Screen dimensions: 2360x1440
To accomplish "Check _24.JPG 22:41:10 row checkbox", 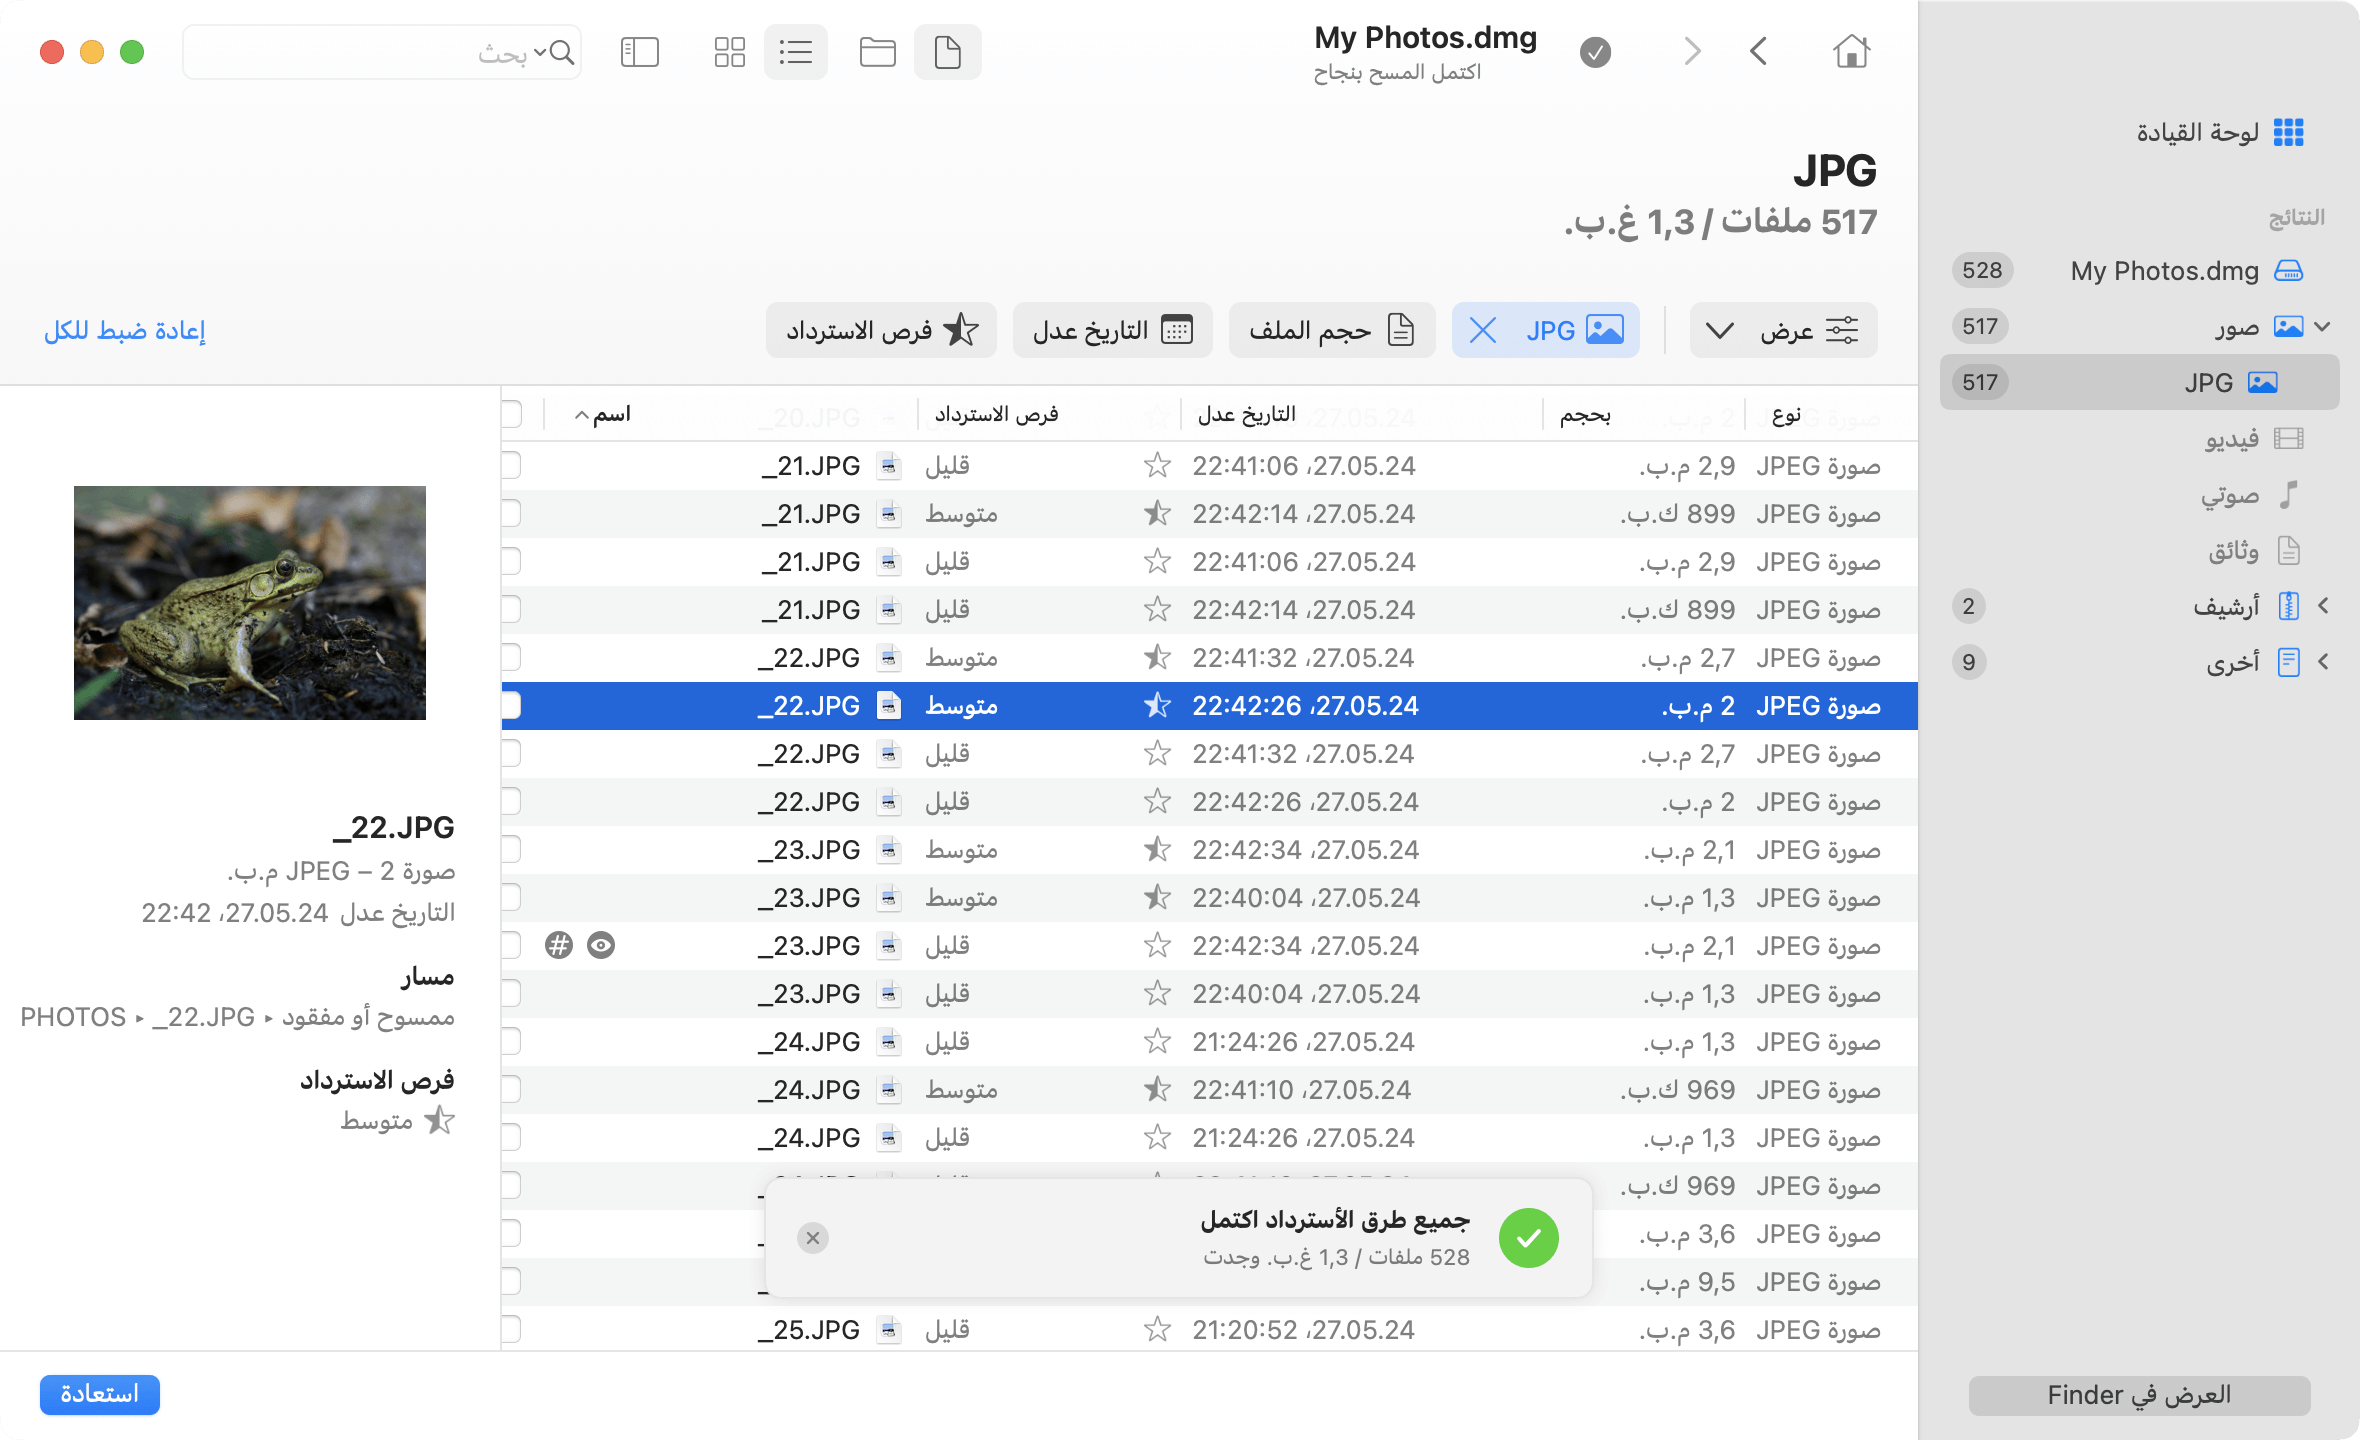I will point(511,1089).
